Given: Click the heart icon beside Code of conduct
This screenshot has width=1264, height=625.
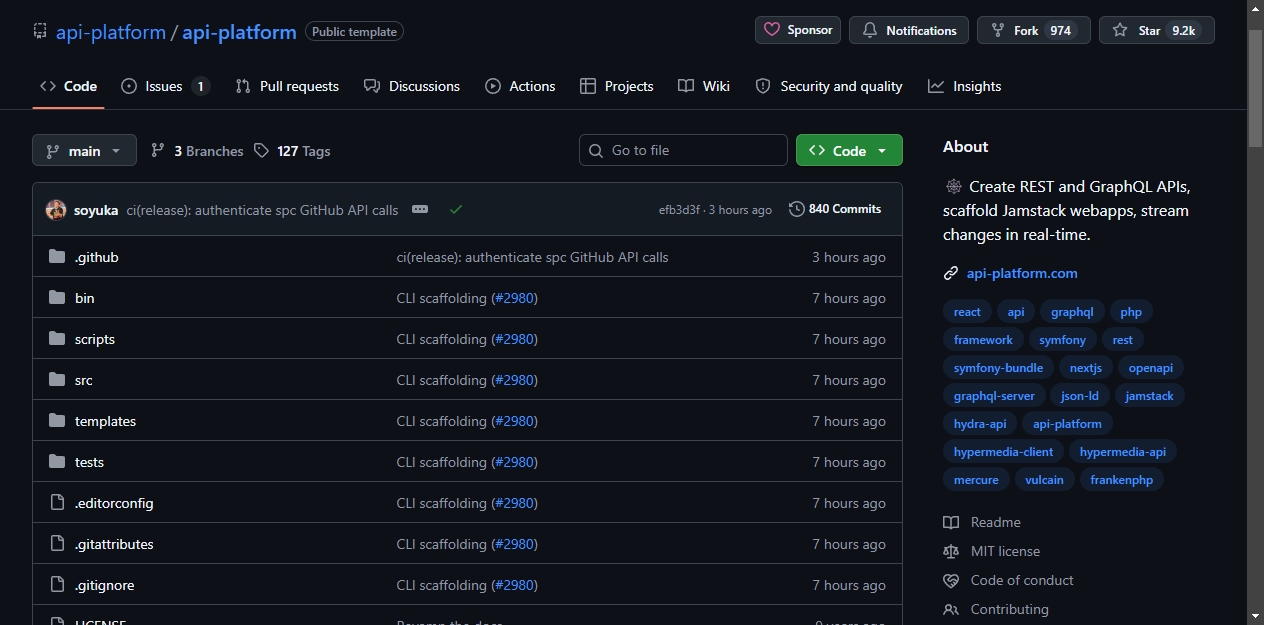Looking at the screenshot, I should tap(951, 580).
